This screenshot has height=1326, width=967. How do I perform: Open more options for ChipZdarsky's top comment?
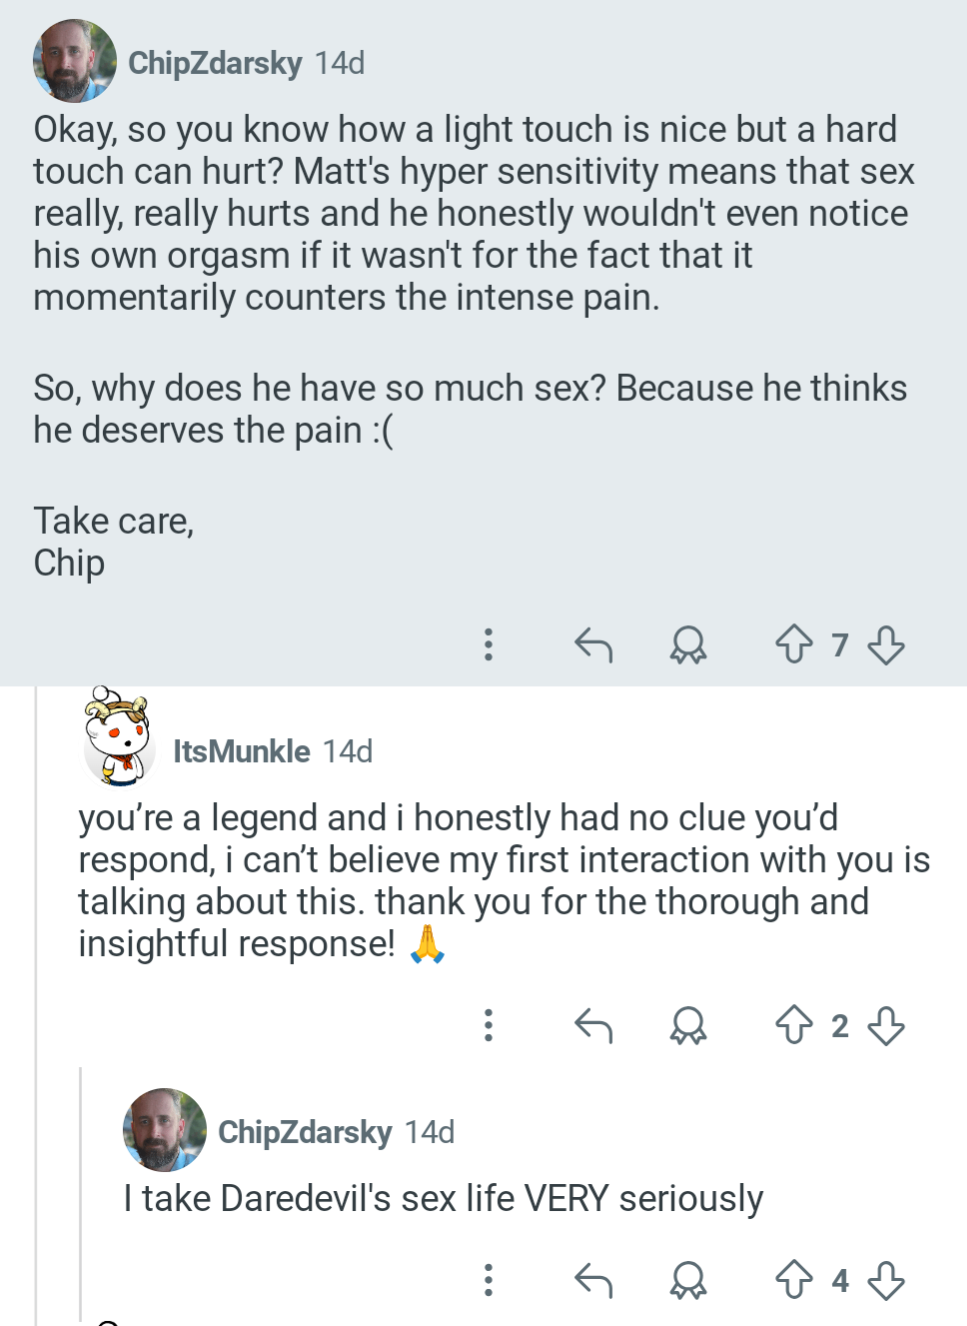point(488,645)
